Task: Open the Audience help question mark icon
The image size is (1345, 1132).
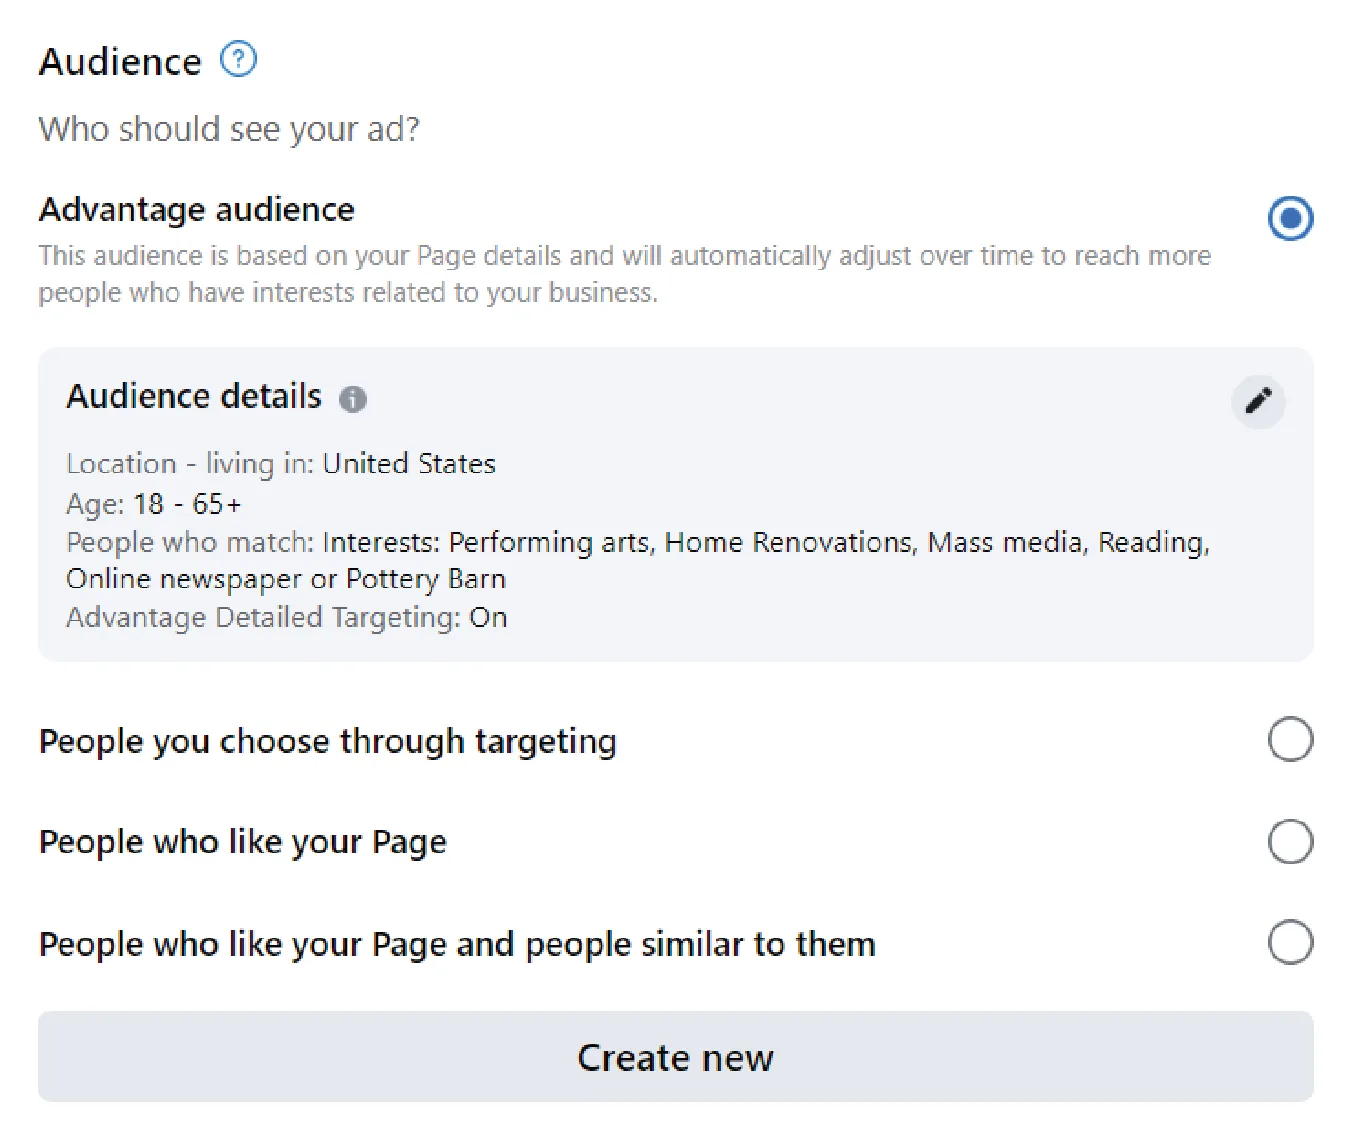Action: tap(238, 60)
